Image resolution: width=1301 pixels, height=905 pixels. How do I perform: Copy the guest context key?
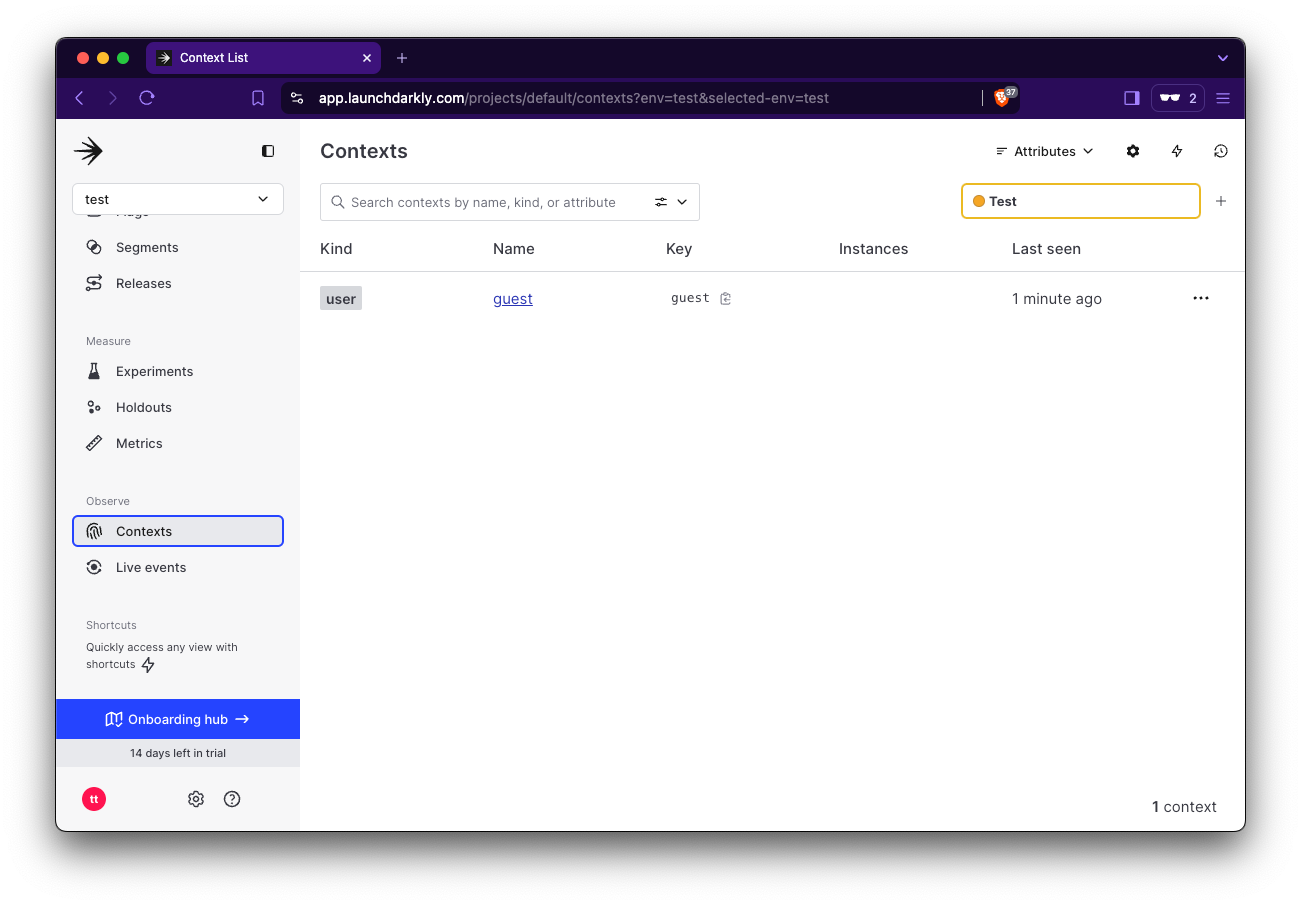[725, 298]
